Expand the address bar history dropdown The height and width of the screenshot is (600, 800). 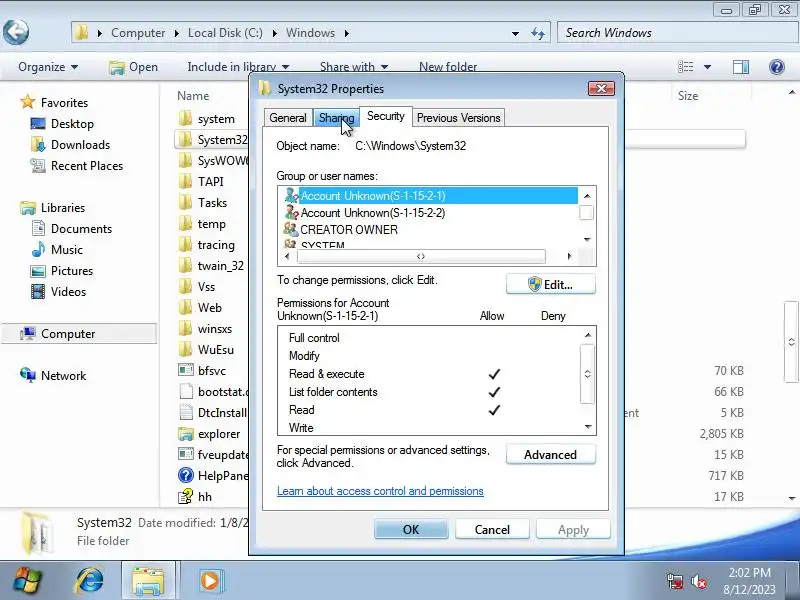(x=515, y=34)
